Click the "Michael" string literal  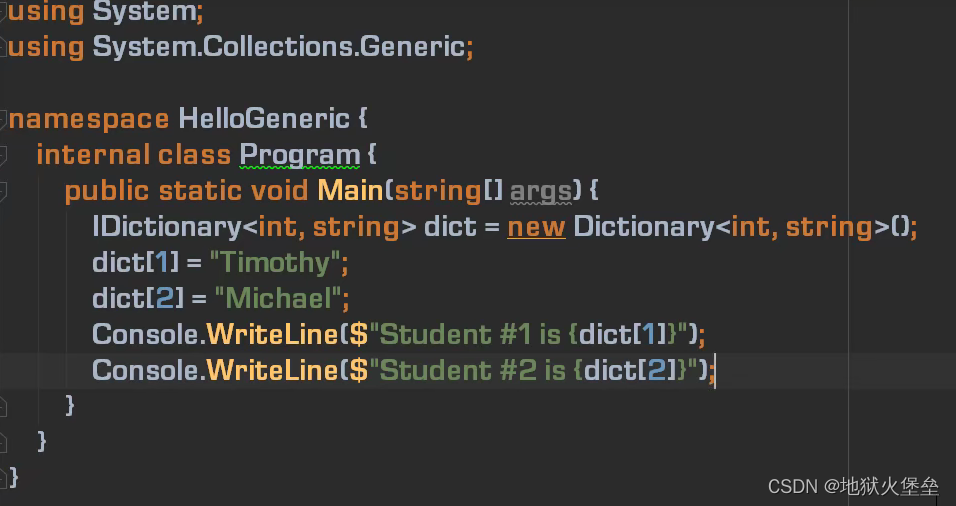tap(277, 299)
